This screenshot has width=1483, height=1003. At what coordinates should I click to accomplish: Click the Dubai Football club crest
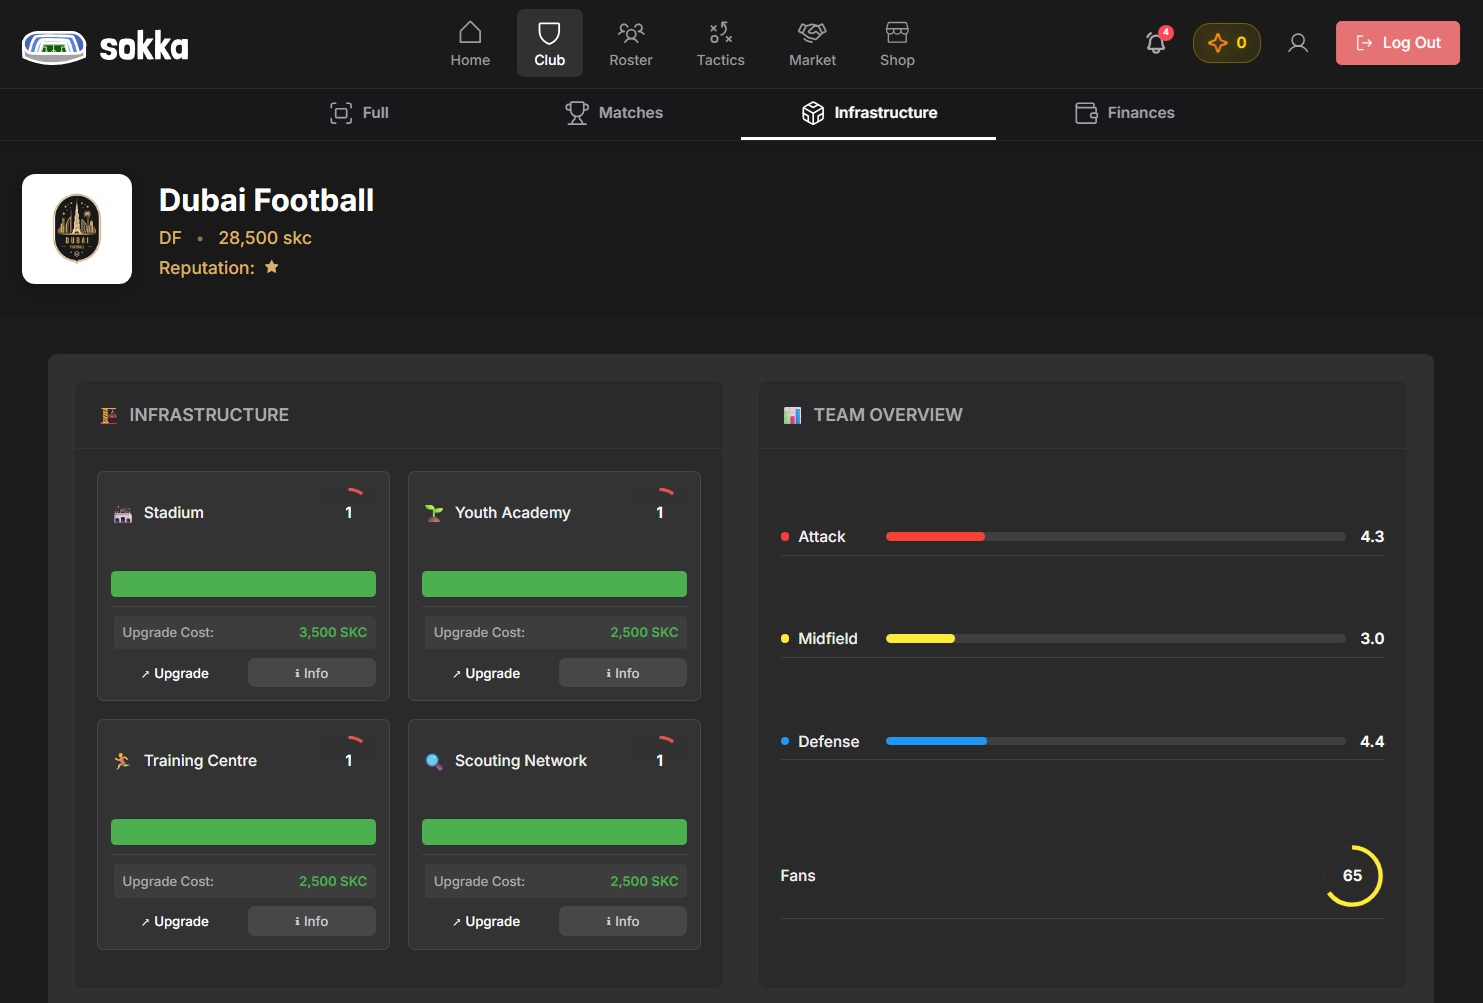click(x=77, y=229)
